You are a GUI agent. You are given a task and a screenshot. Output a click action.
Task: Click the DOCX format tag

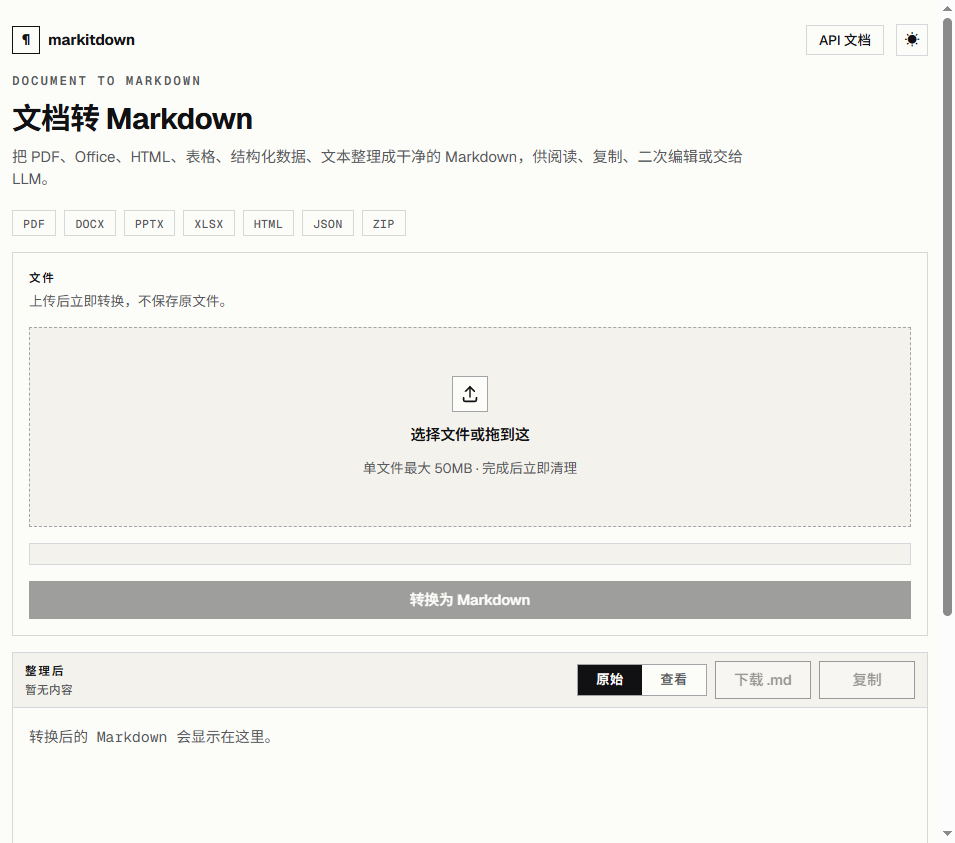click(x=90, y=224)
